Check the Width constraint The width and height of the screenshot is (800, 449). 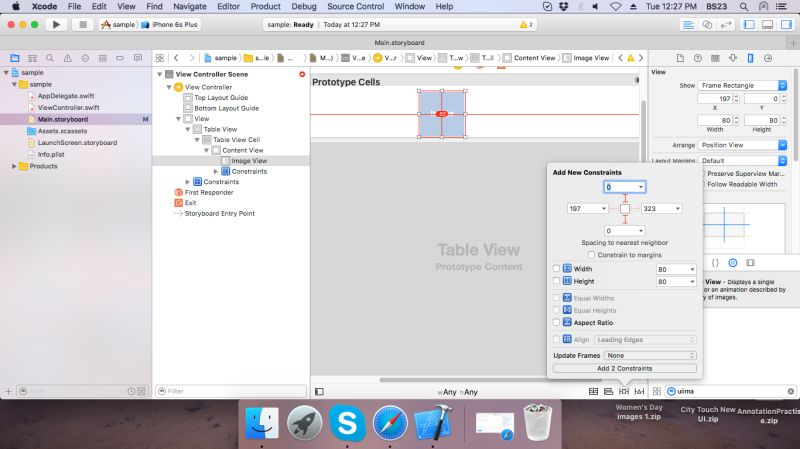(557, 268)
